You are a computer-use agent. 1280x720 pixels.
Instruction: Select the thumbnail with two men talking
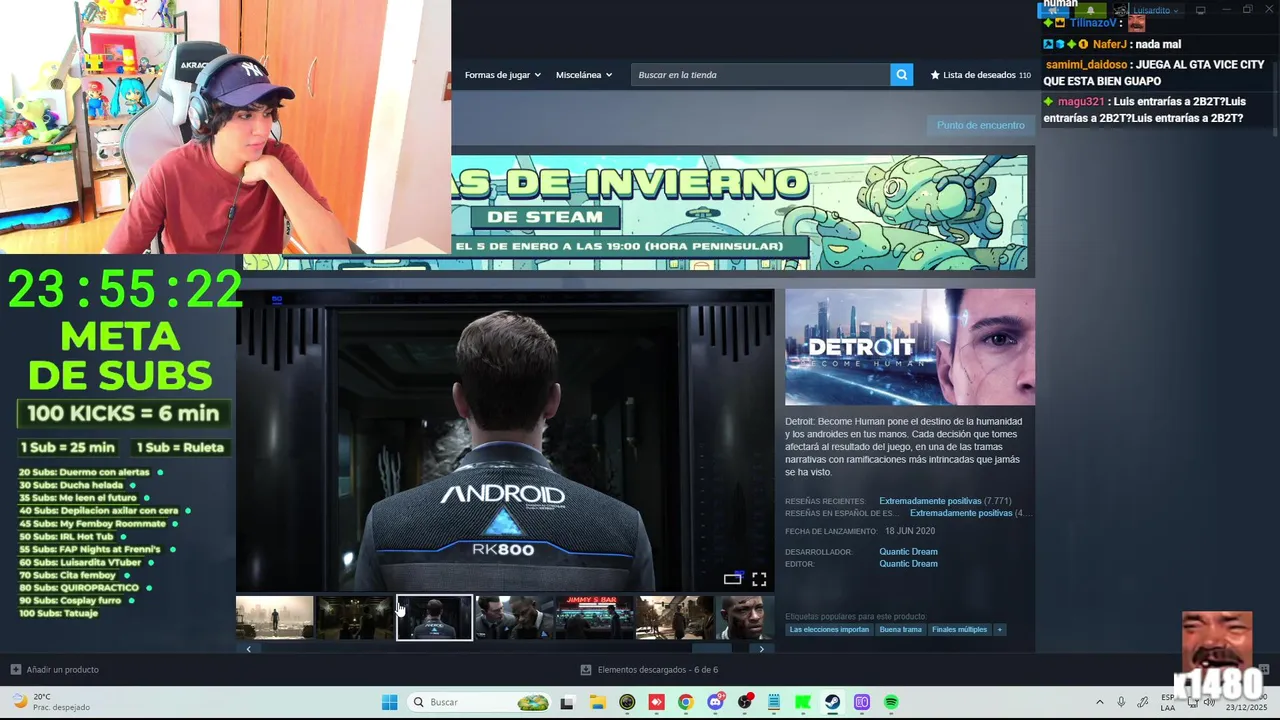click(514, 618)
